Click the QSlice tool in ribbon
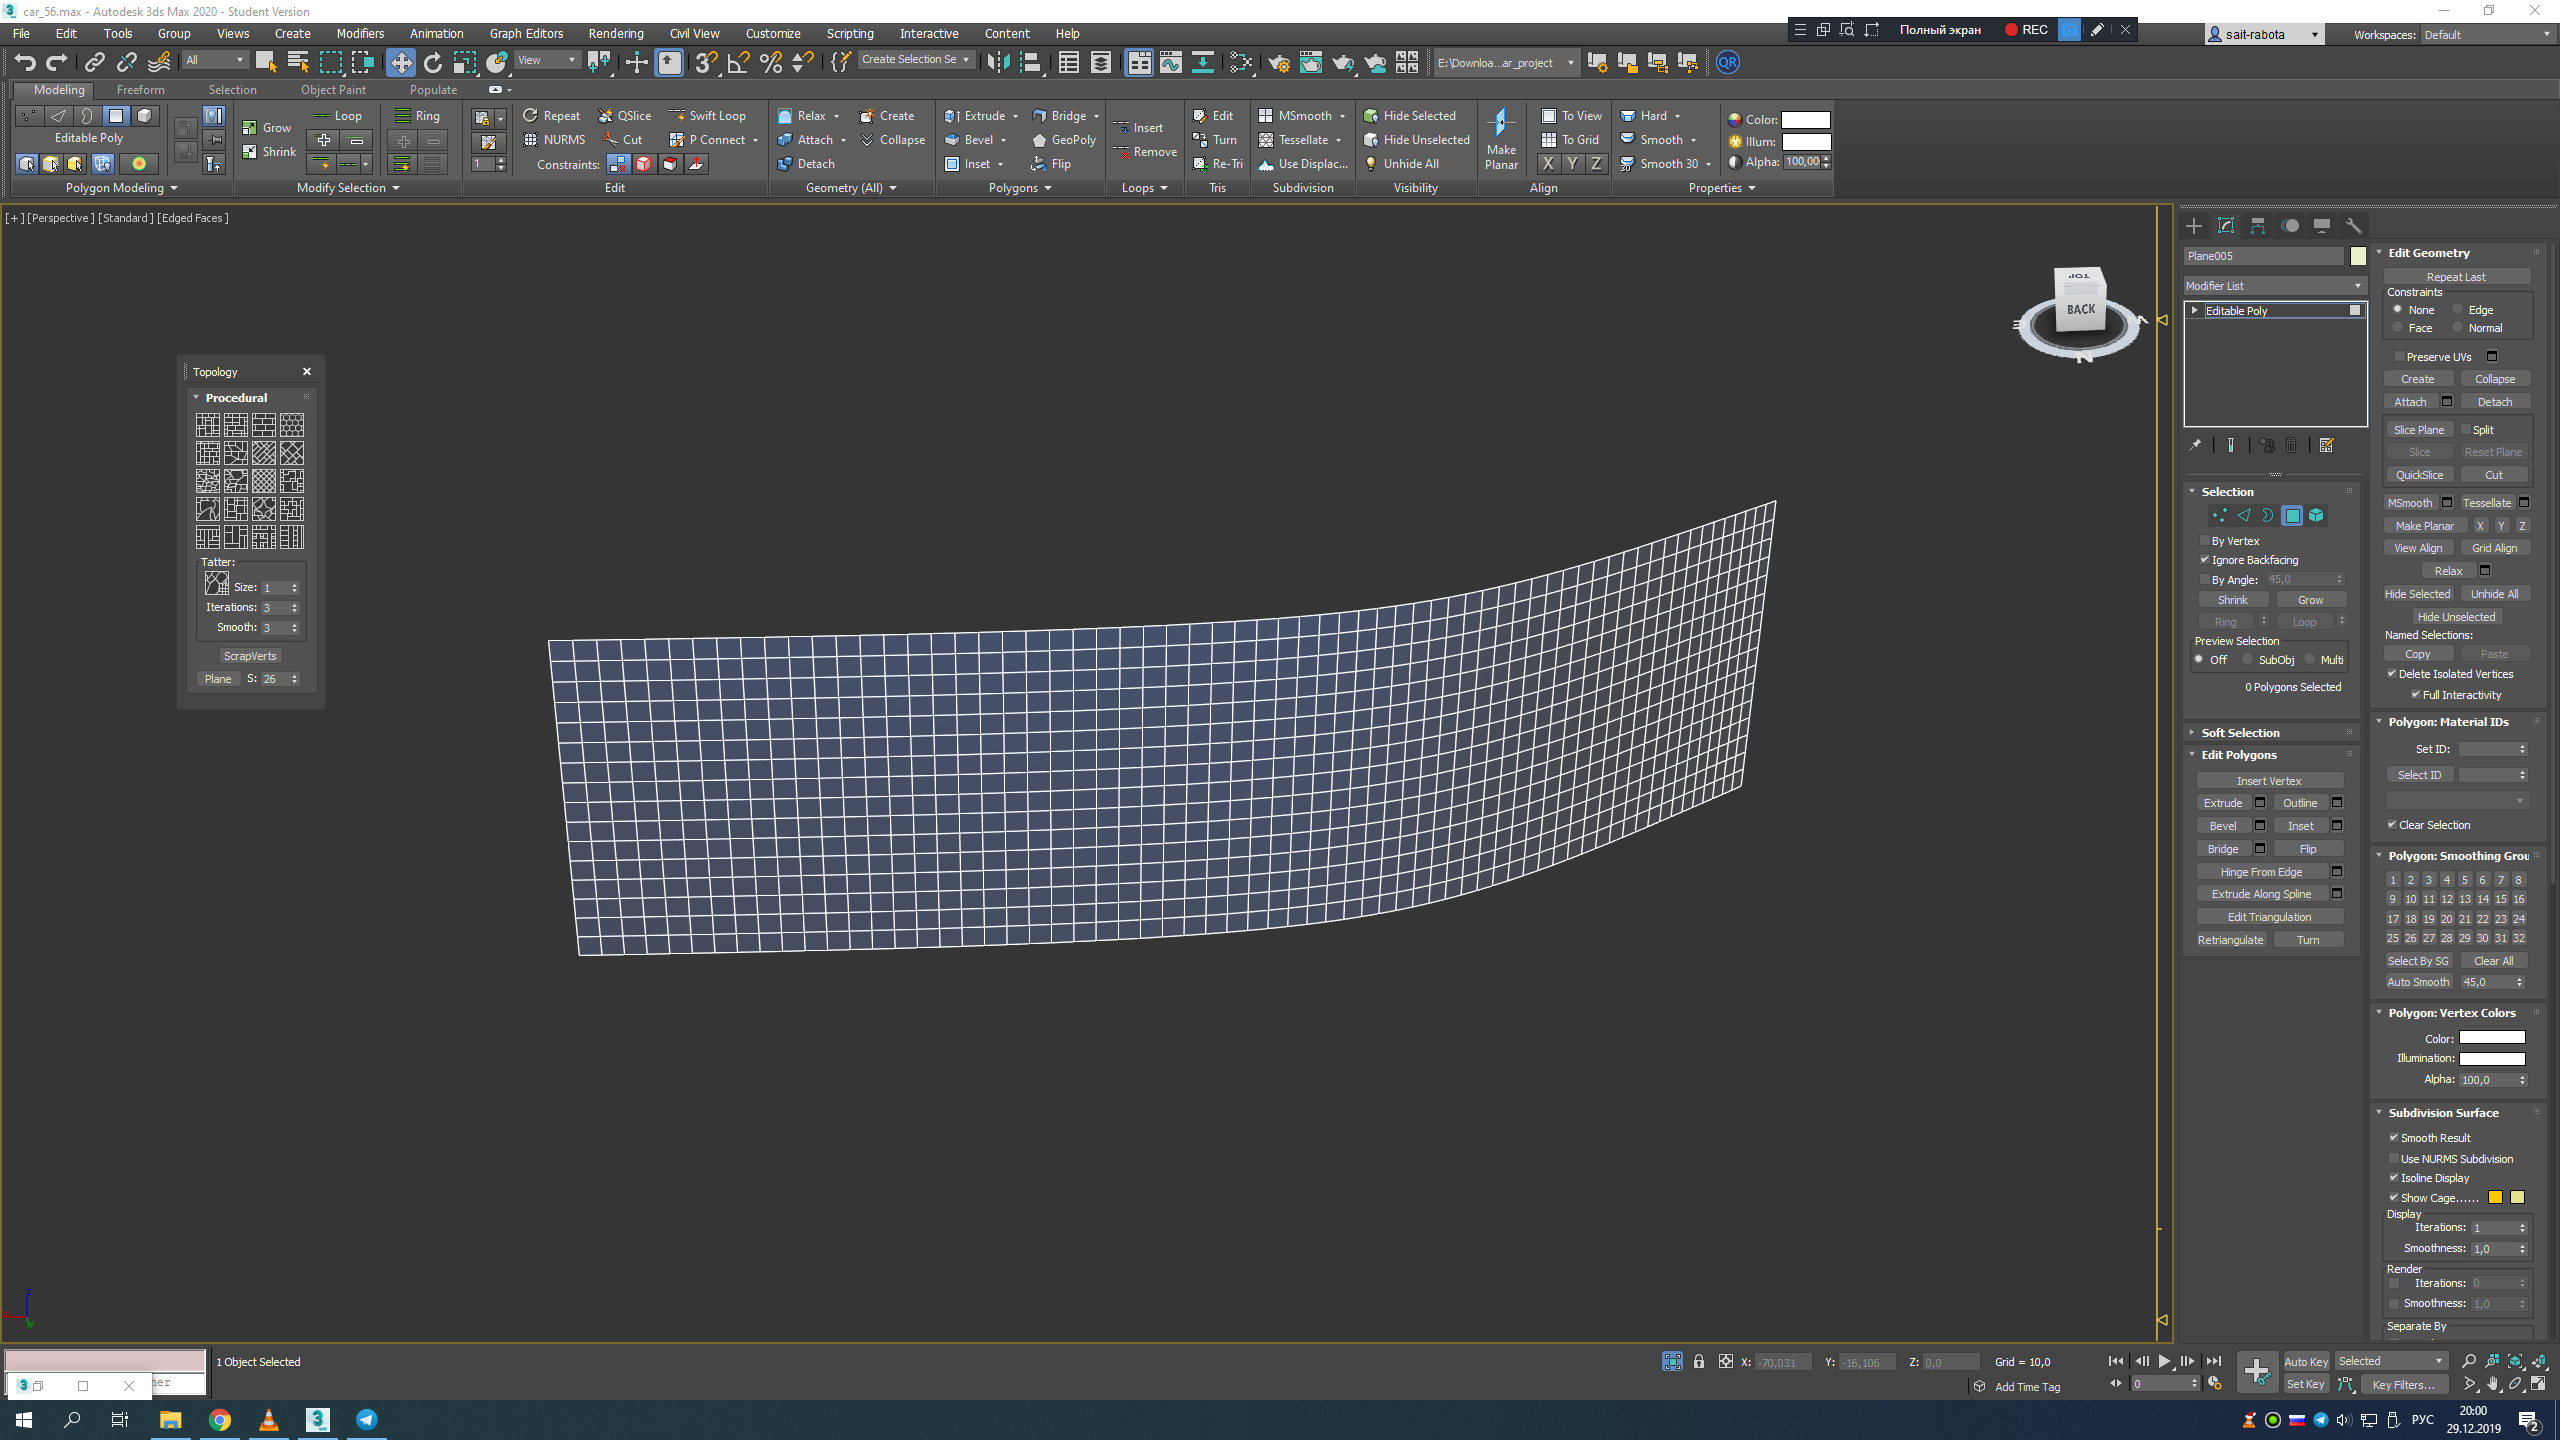Screen dimensions: 2560x1440 (624, 116)
